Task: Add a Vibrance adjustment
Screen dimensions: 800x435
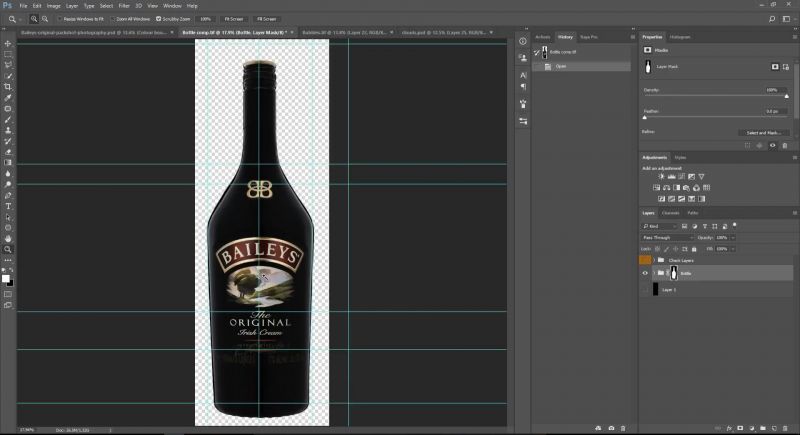Action: point(702,176)
